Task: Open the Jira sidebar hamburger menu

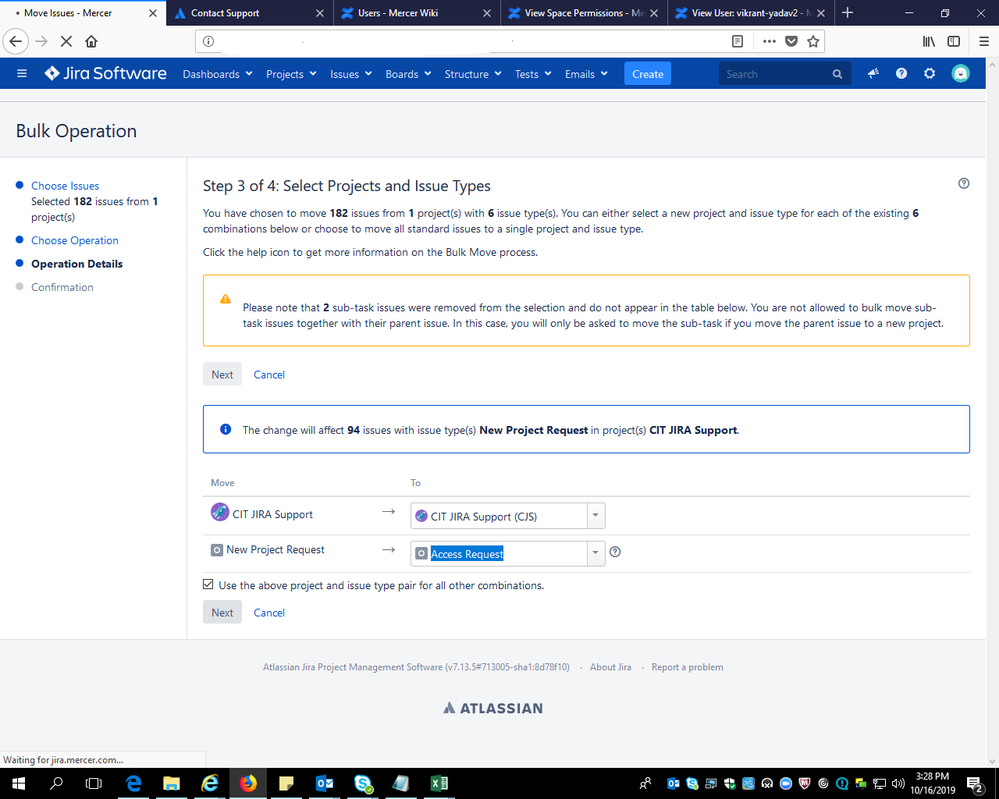Action: 22,73
